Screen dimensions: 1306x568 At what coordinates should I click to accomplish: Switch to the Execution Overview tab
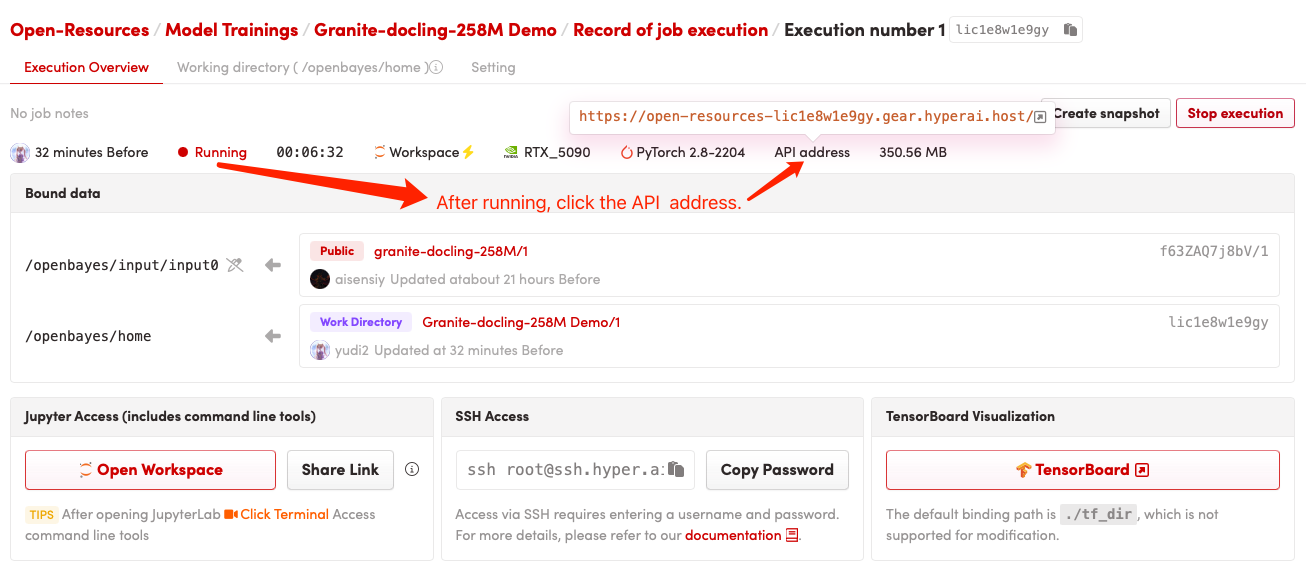pos(86,68)
